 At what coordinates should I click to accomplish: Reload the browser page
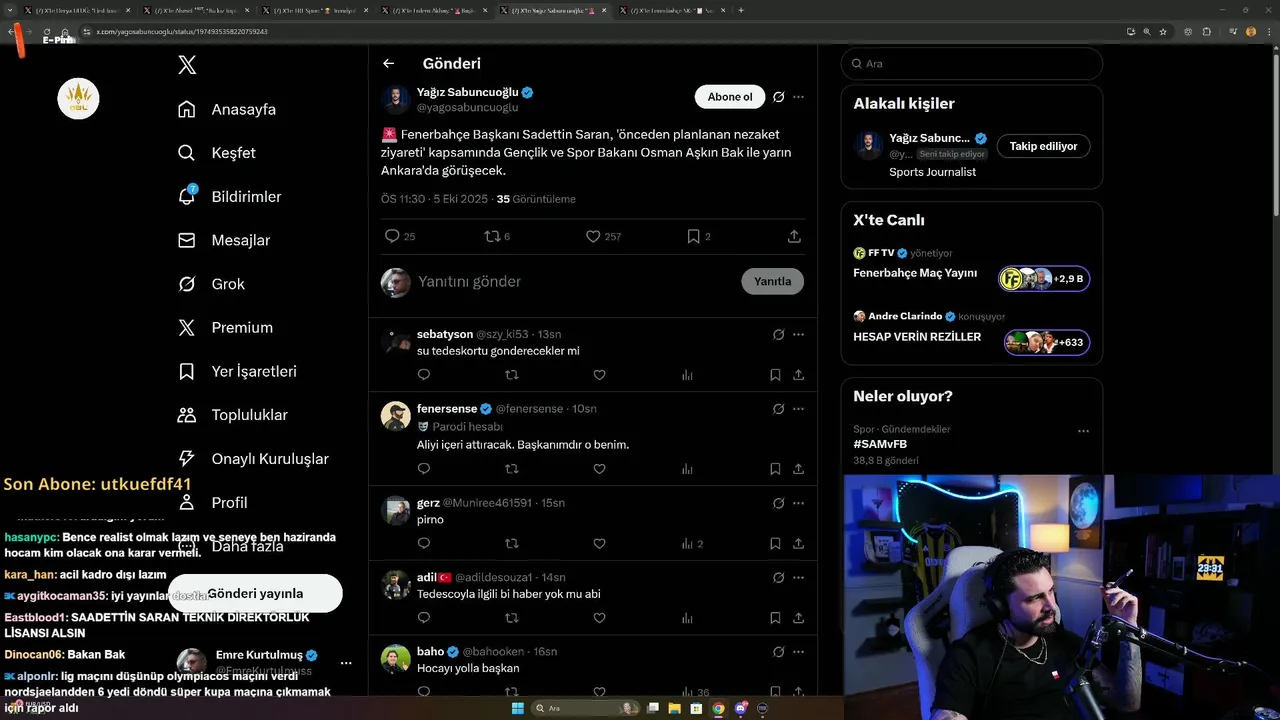(47, 32)
